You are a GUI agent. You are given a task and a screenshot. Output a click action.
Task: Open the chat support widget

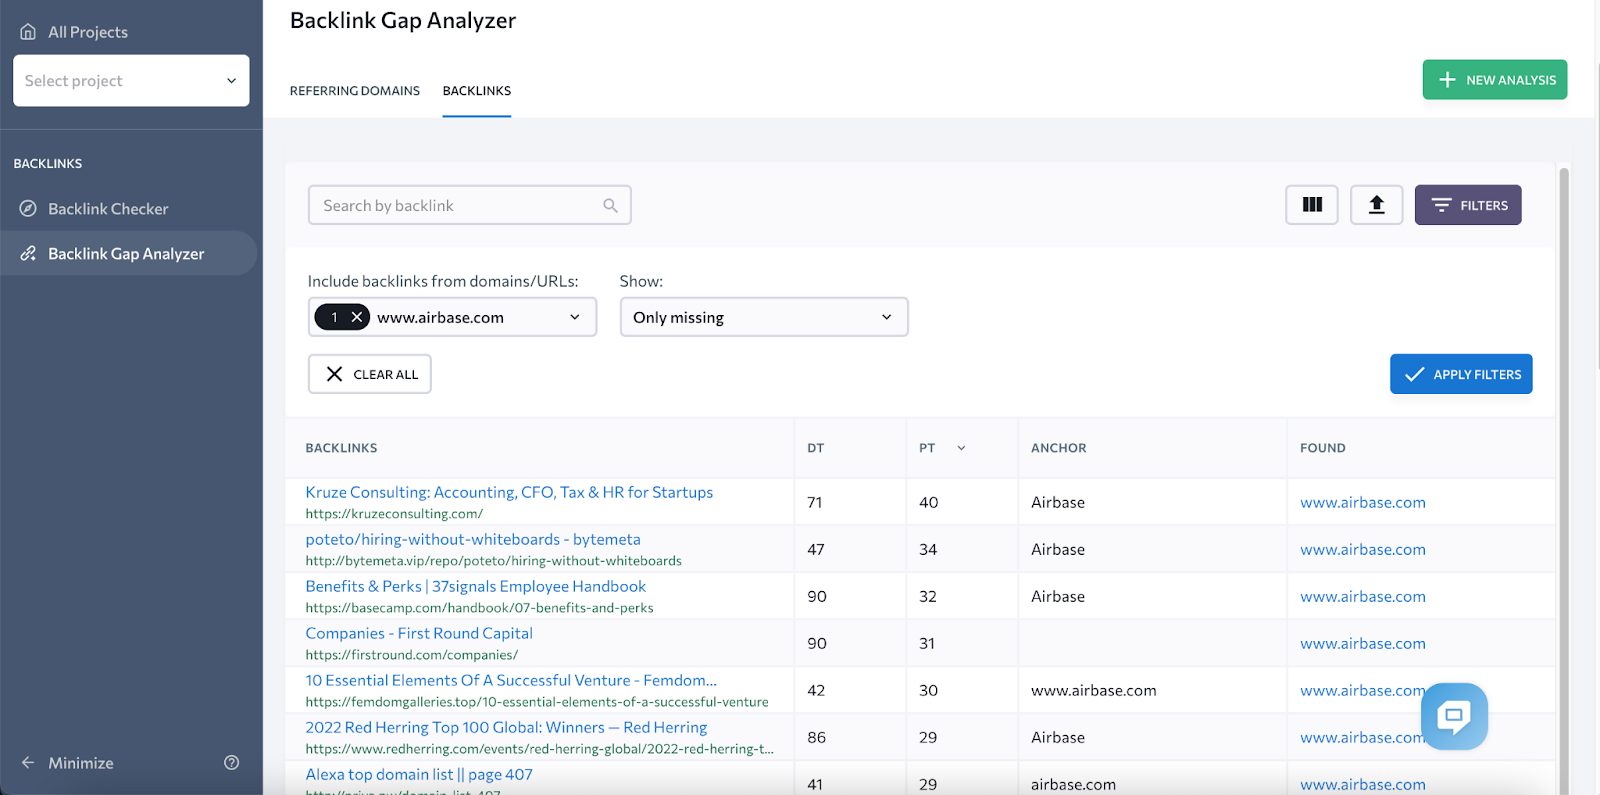[1454, 716]
